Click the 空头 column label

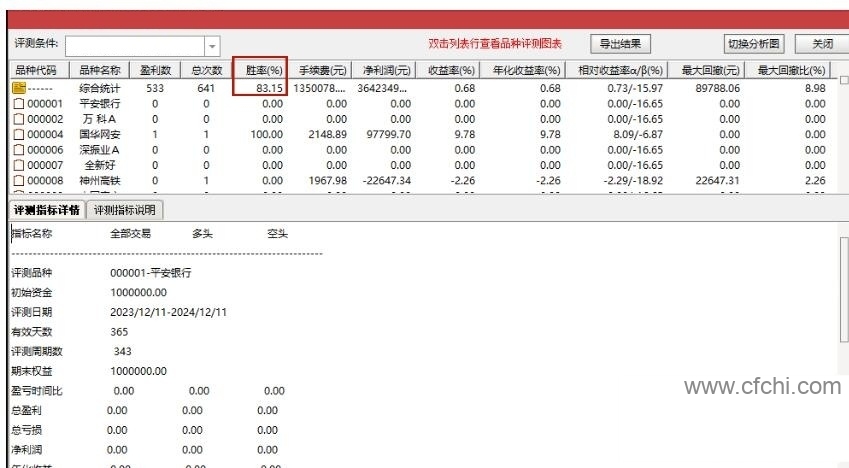[277, 234]
